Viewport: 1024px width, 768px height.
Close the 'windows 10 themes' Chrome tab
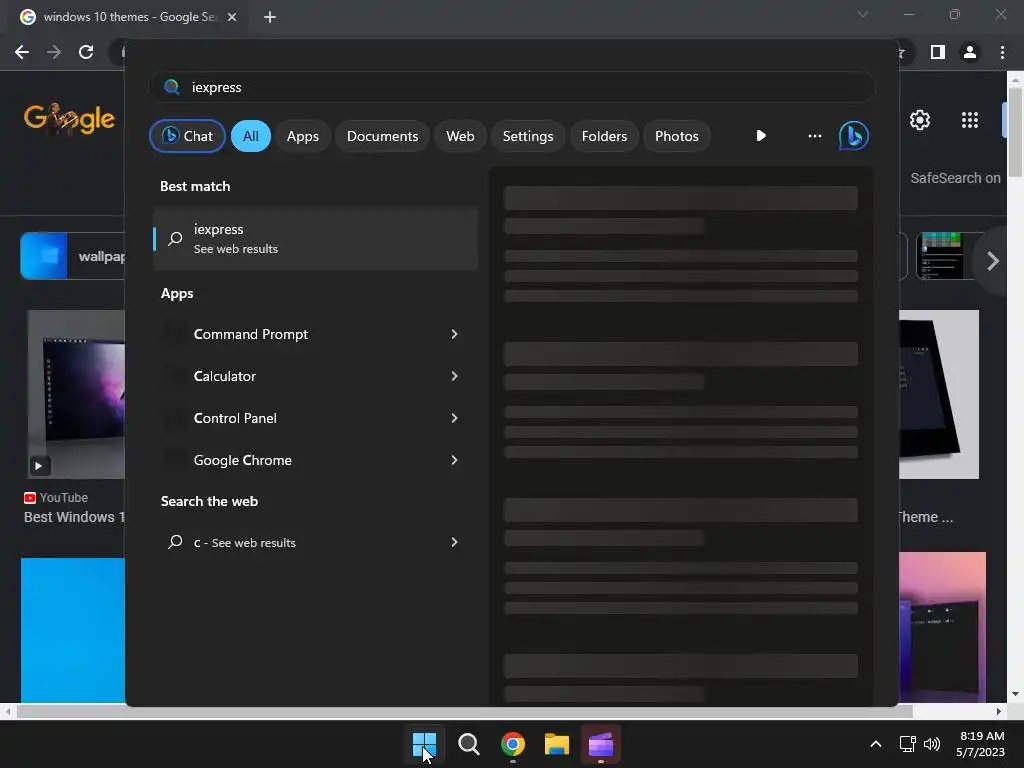point(232,17)
